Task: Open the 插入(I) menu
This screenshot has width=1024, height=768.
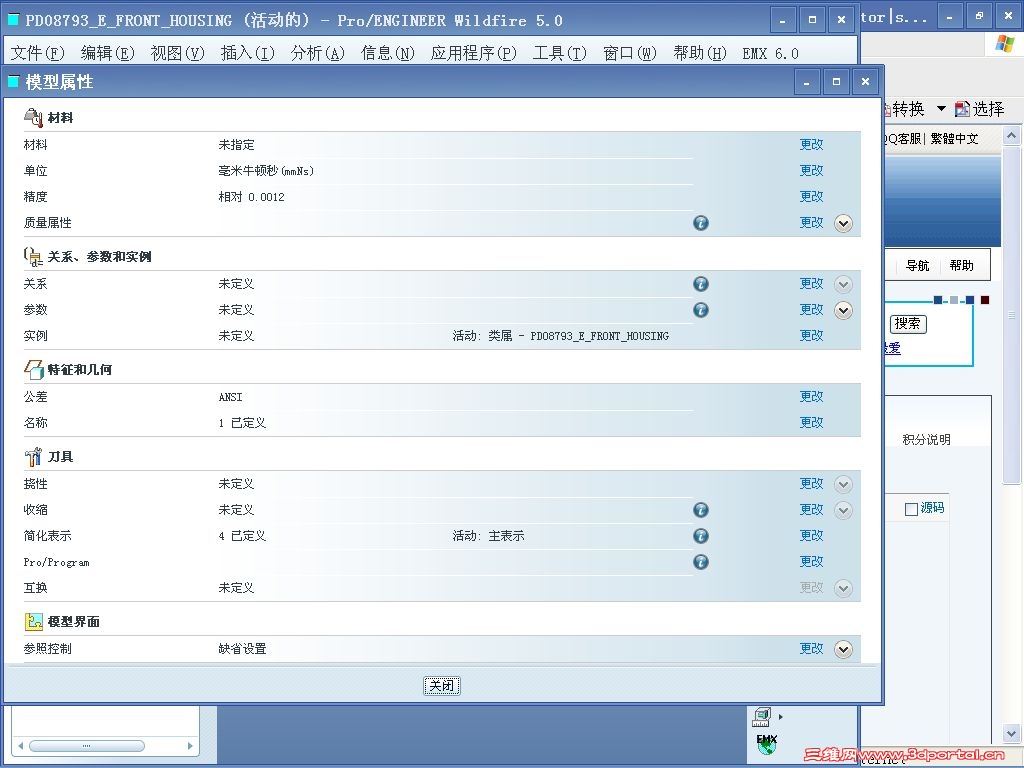Action: point(248,53)
